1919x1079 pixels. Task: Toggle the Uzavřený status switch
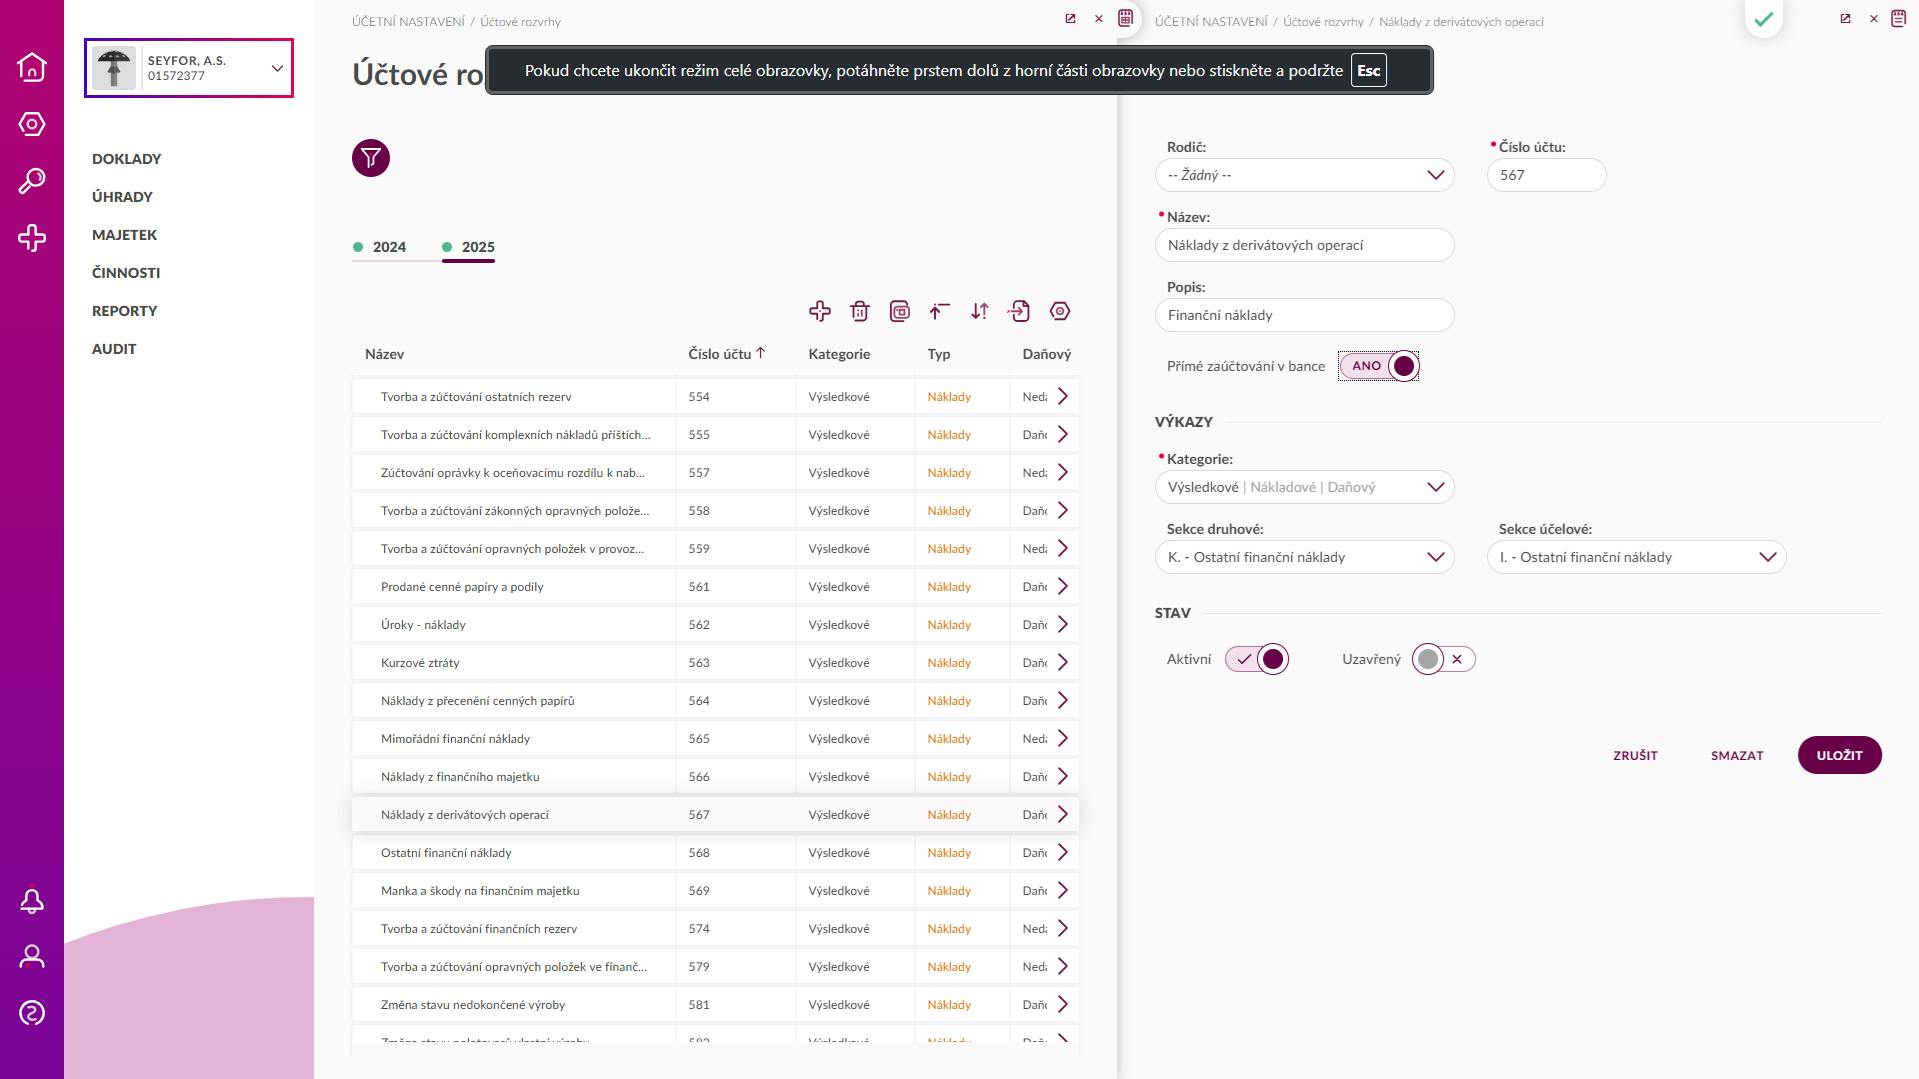point(1443,659)
